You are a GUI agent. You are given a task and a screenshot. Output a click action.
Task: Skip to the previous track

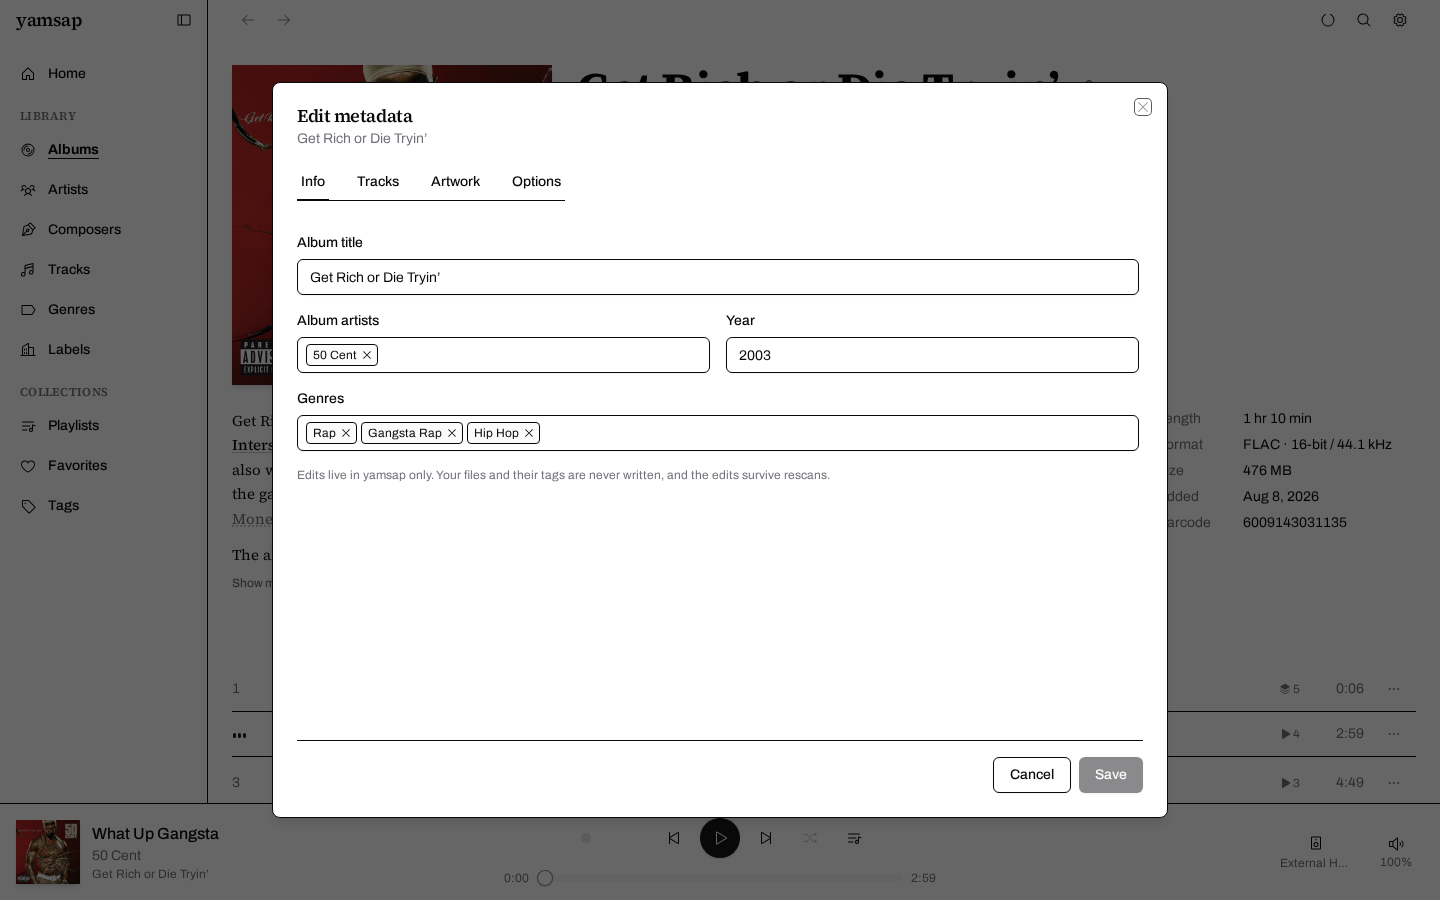click(674, 838)
